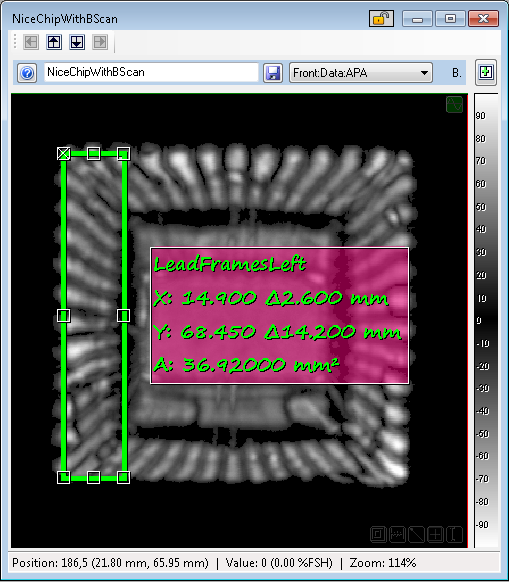Open help with the blue question mark
Image resolution: width=509 pixels, height=582 pixels.
[x=27, y=73]
